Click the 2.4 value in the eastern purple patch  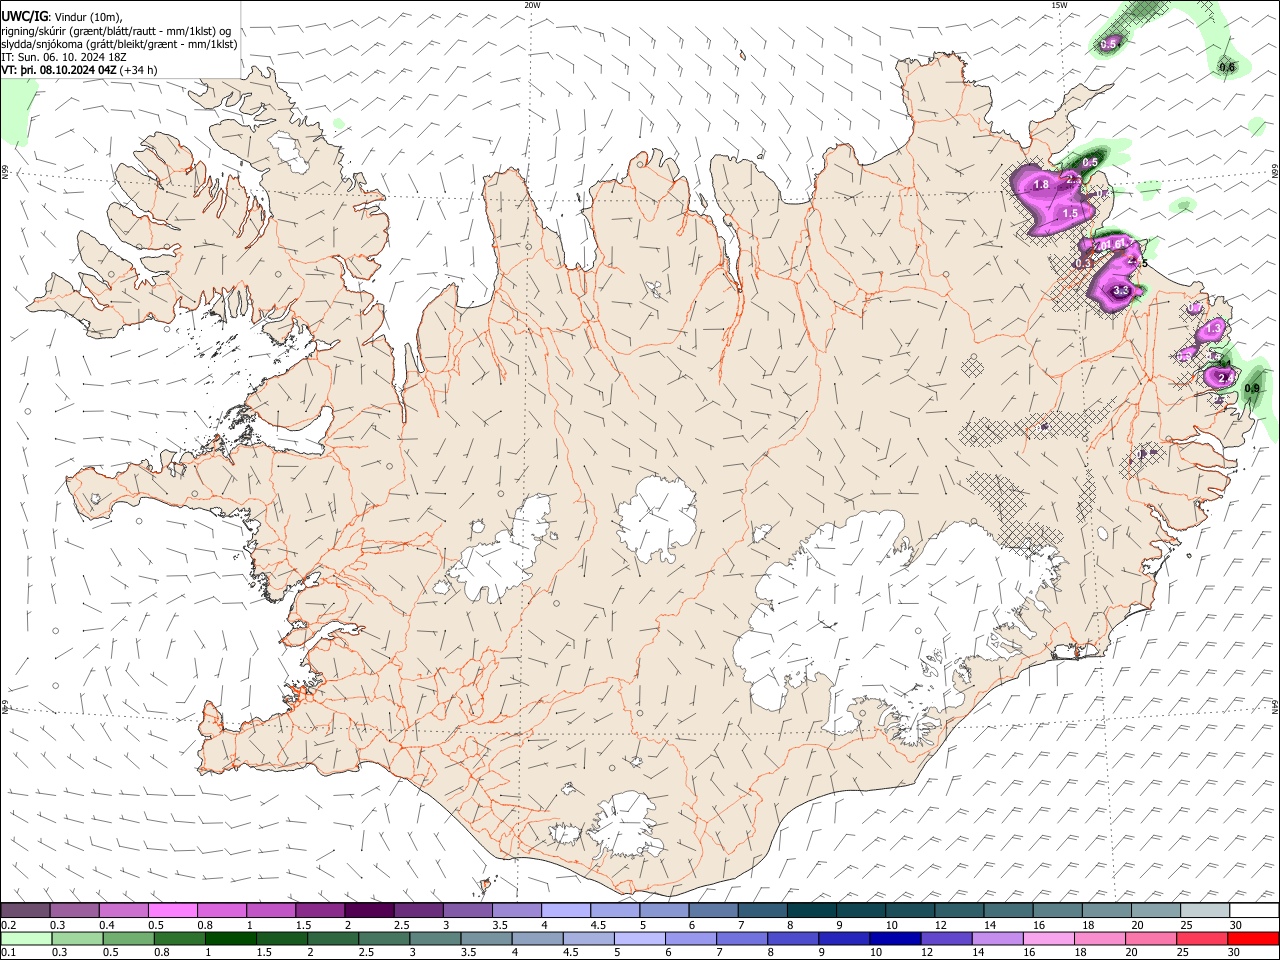[x=1225, y=378]
